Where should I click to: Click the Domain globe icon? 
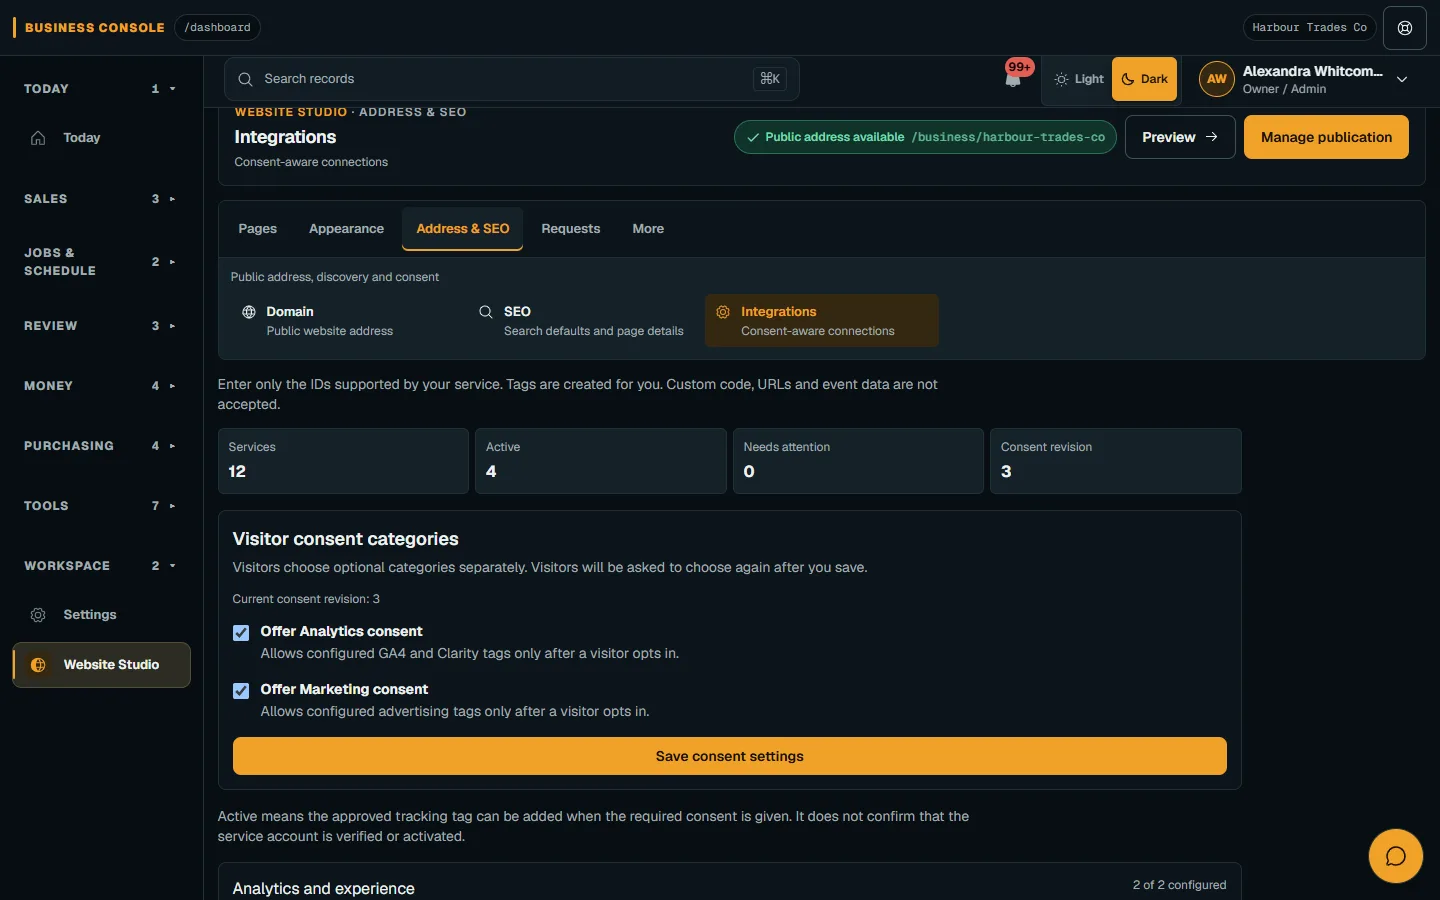[249, 312]
